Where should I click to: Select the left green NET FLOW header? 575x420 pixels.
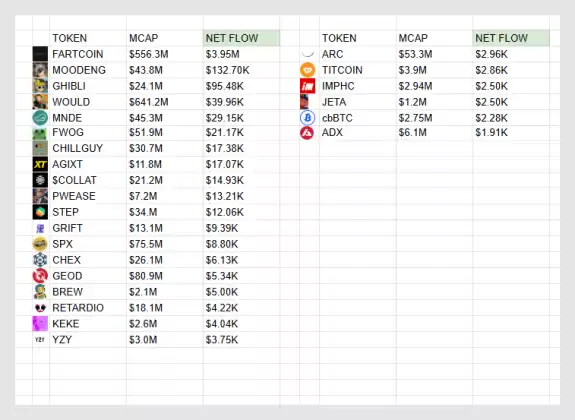tap(241, 38)
